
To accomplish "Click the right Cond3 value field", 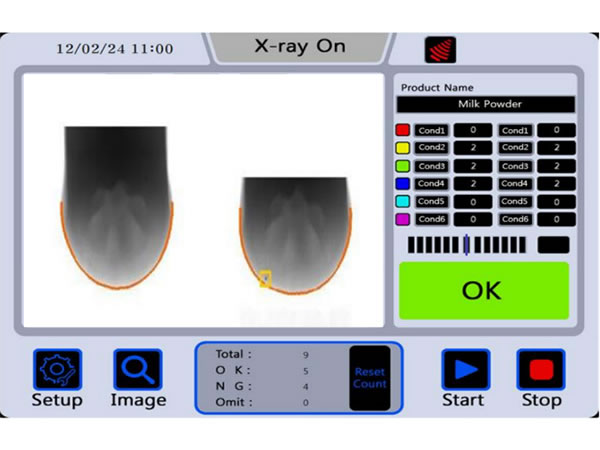I will [x=556, y=166].
